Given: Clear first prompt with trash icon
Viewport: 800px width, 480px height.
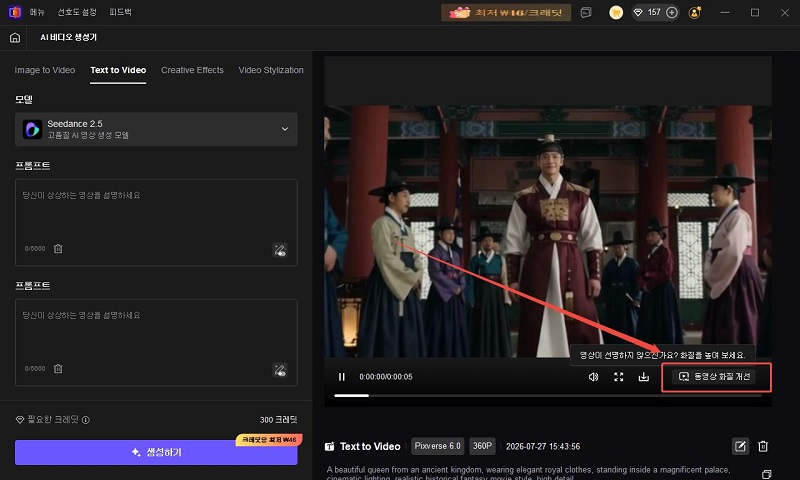Looking at the screenshot, I should (58, 249).
